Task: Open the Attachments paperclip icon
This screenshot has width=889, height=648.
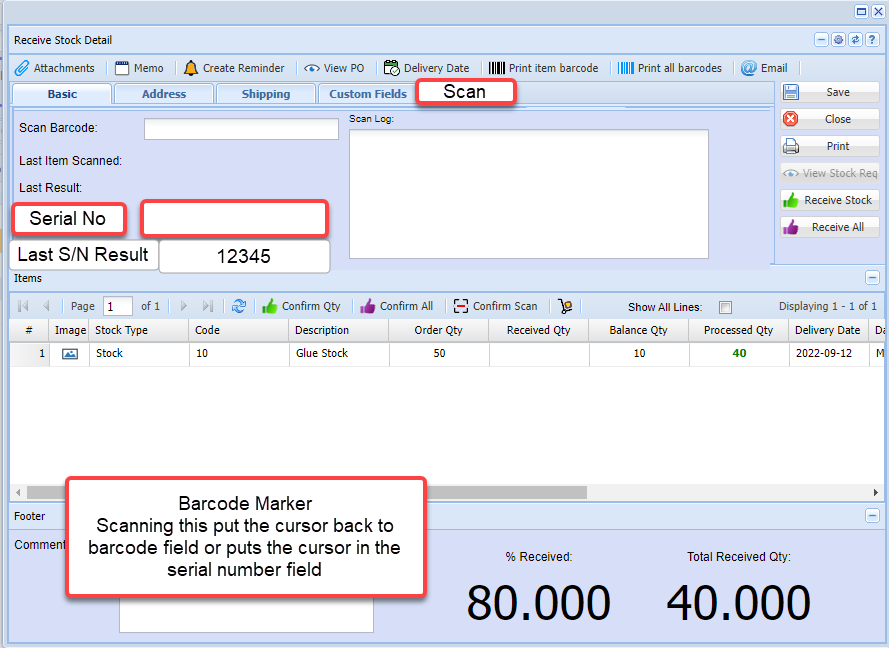Action: click(x=22, y=68)
